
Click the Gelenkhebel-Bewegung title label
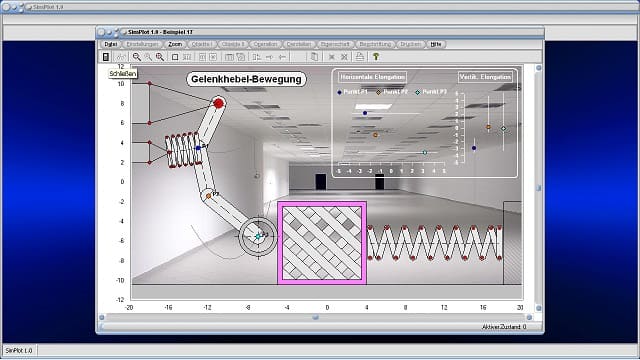point(246,79)
